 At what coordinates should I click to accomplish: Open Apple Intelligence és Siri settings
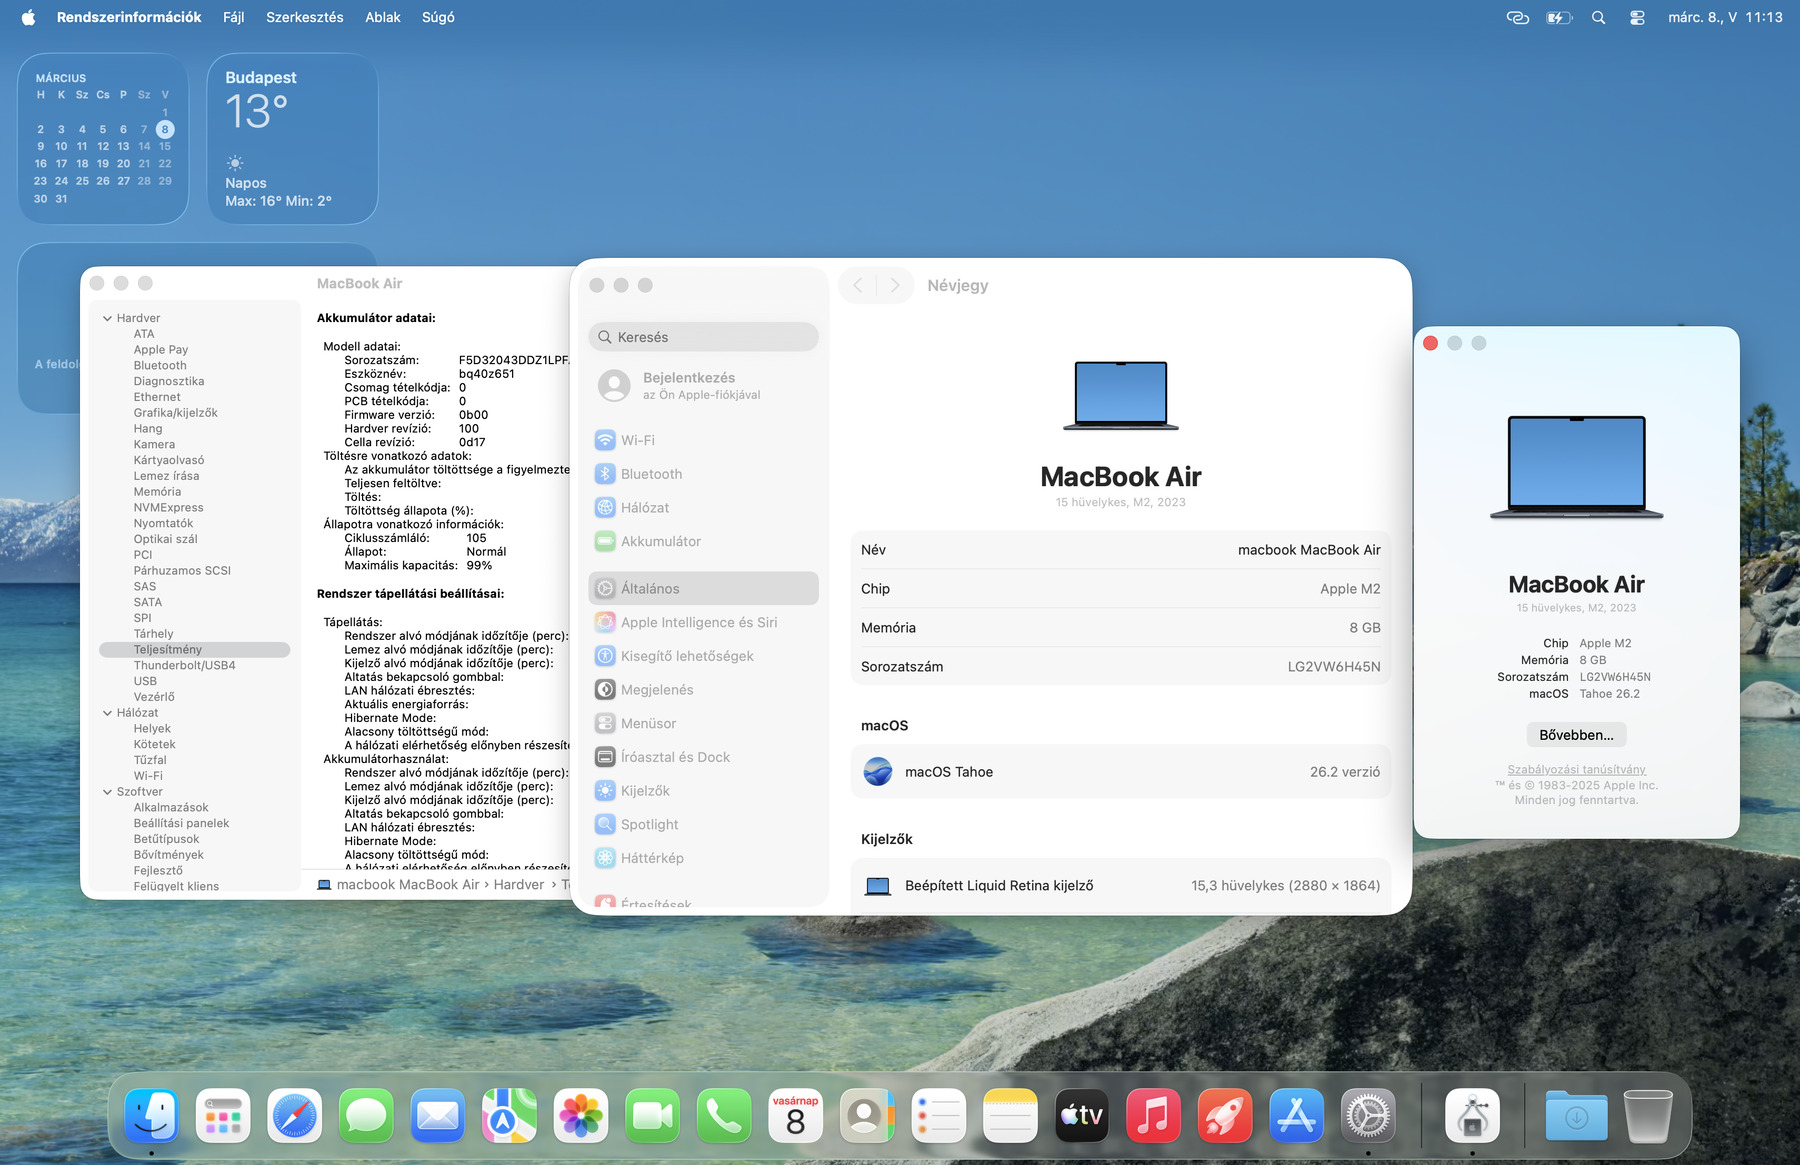[x=698, y=622]
